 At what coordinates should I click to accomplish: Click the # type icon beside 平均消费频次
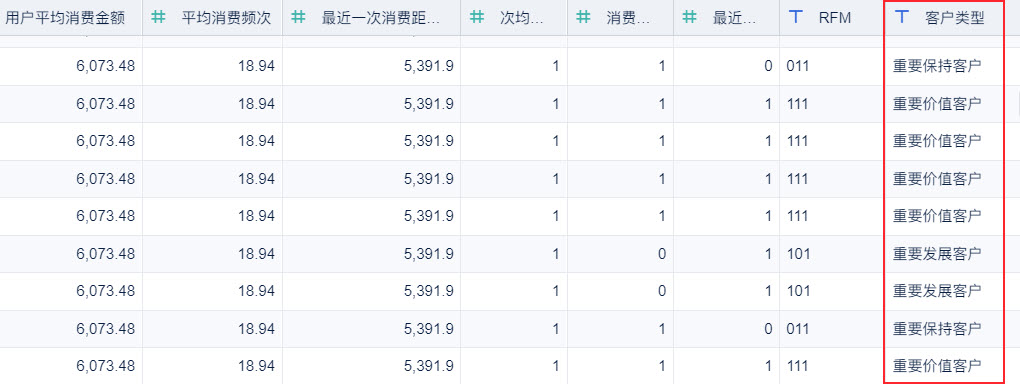click(x=157, y=18)
